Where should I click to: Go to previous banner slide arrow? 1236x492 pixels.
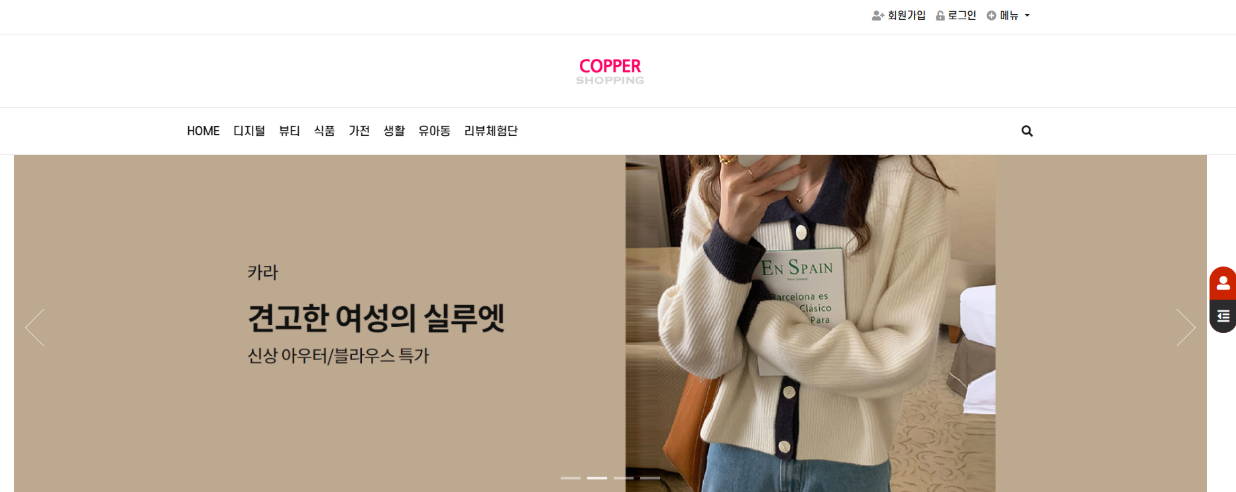click(x=35, y=327)
